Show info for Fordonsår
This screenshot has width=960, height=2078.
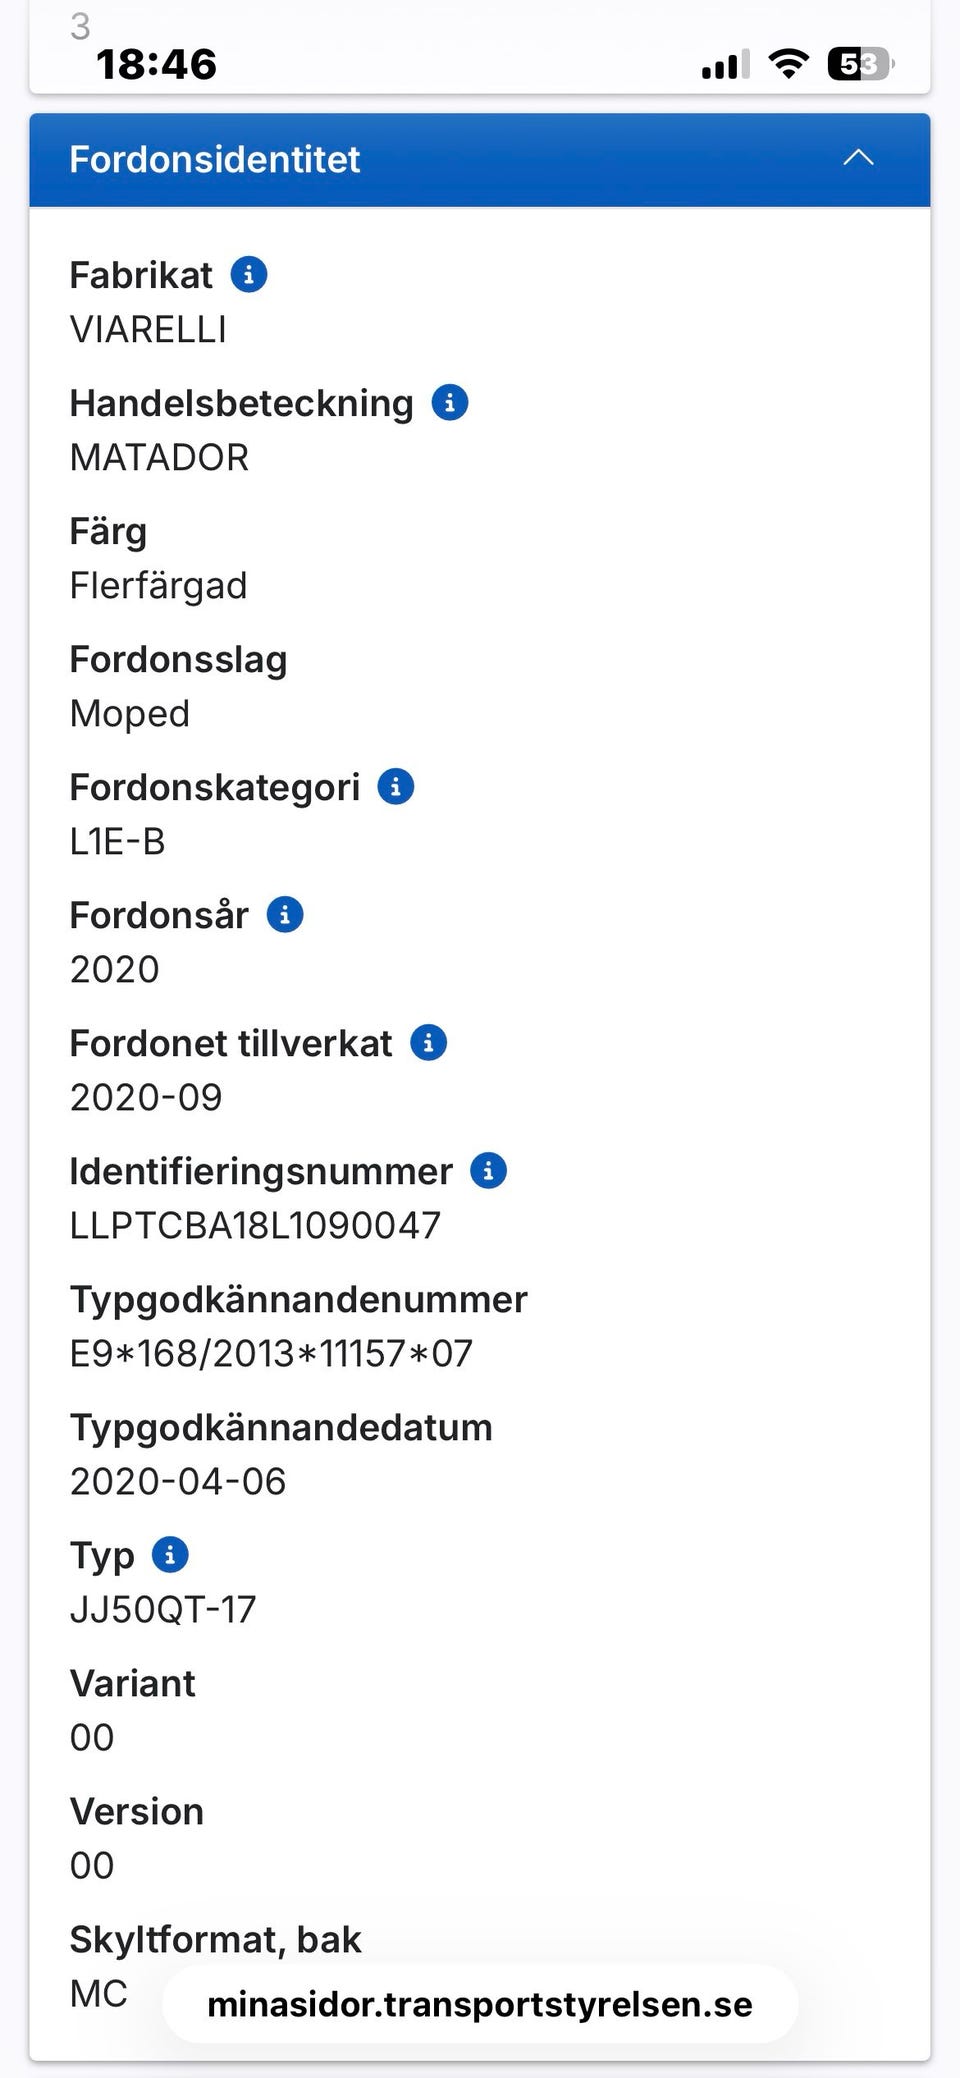pos(285,914)
